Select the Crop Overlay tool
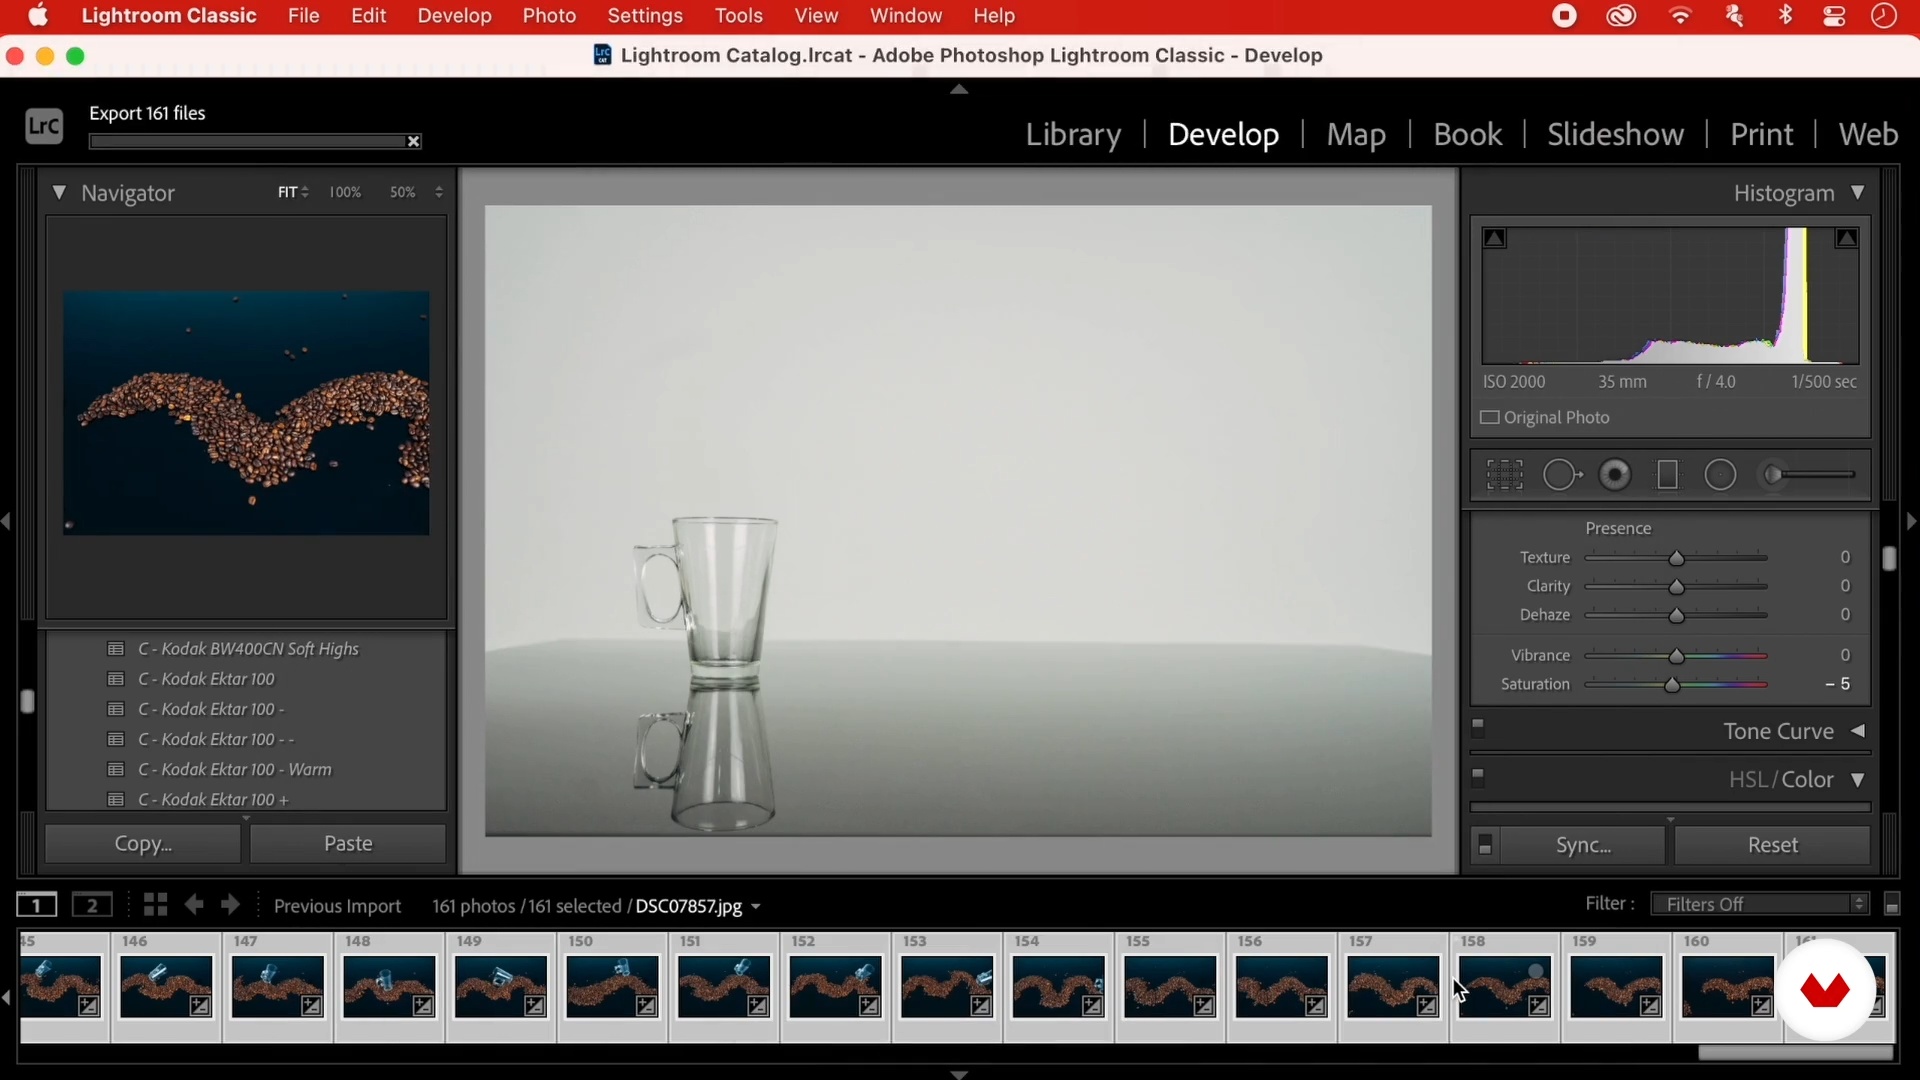Viewport: 1920px width, 1080px height. click(x=1504, y=475)
